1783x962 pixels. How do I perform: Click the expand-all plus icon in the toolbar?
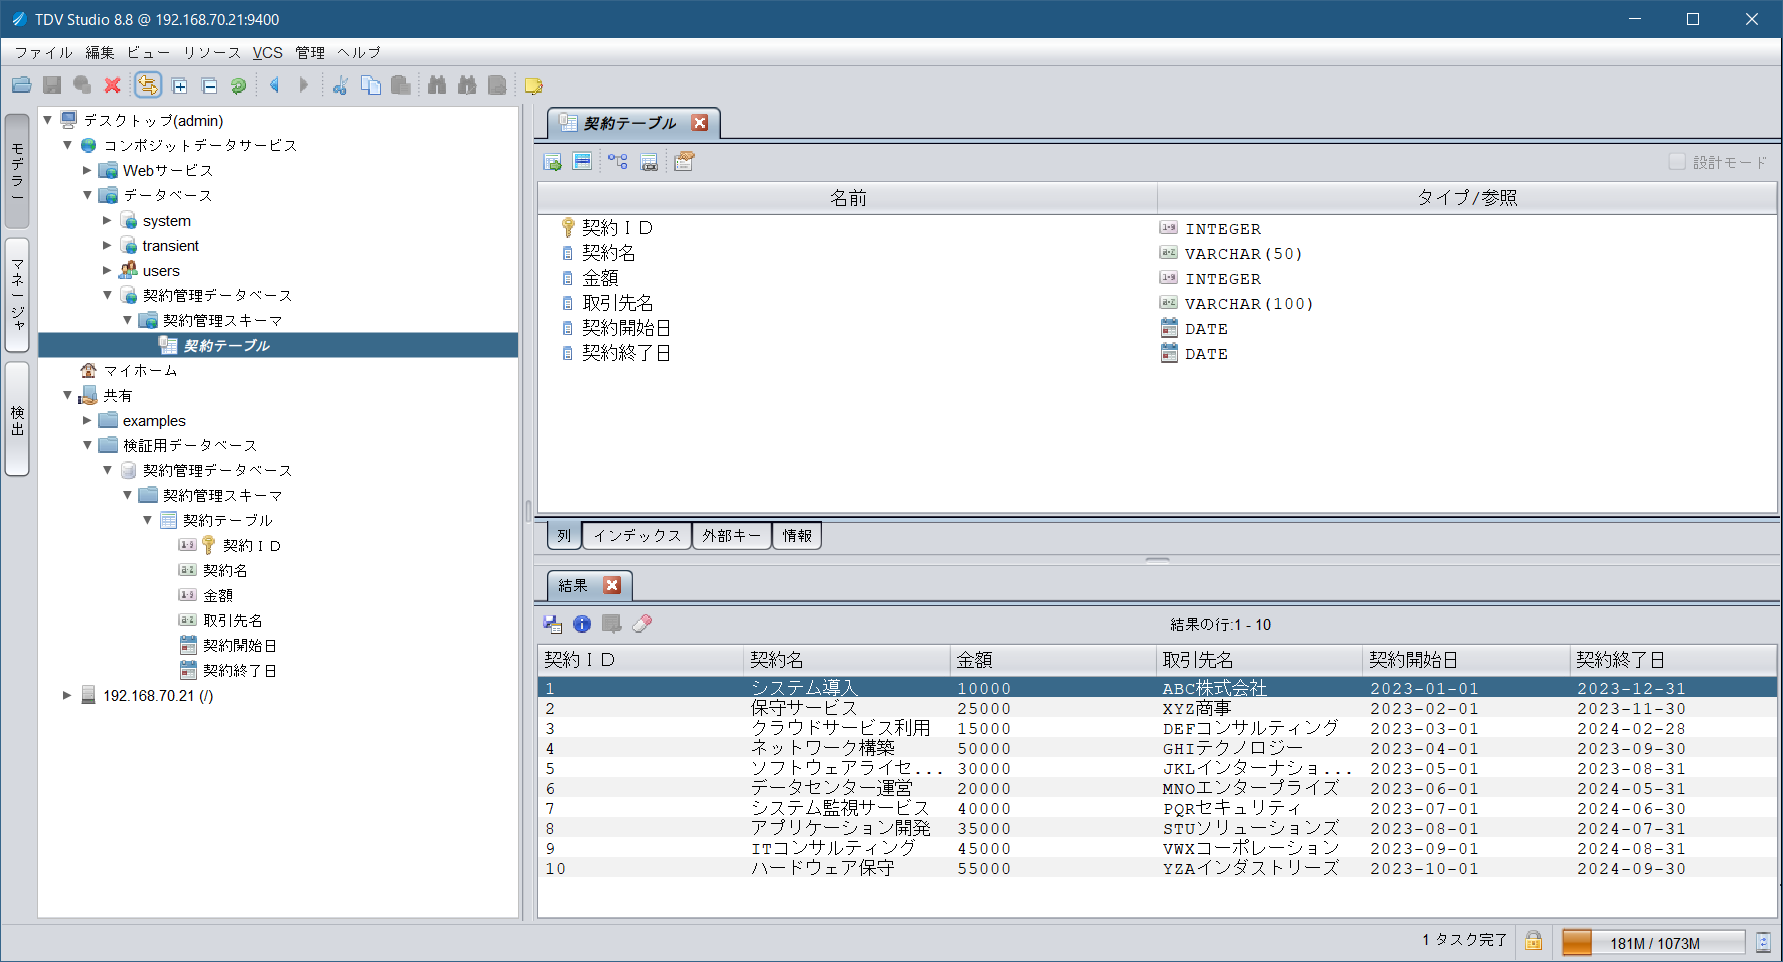[179, 86]
